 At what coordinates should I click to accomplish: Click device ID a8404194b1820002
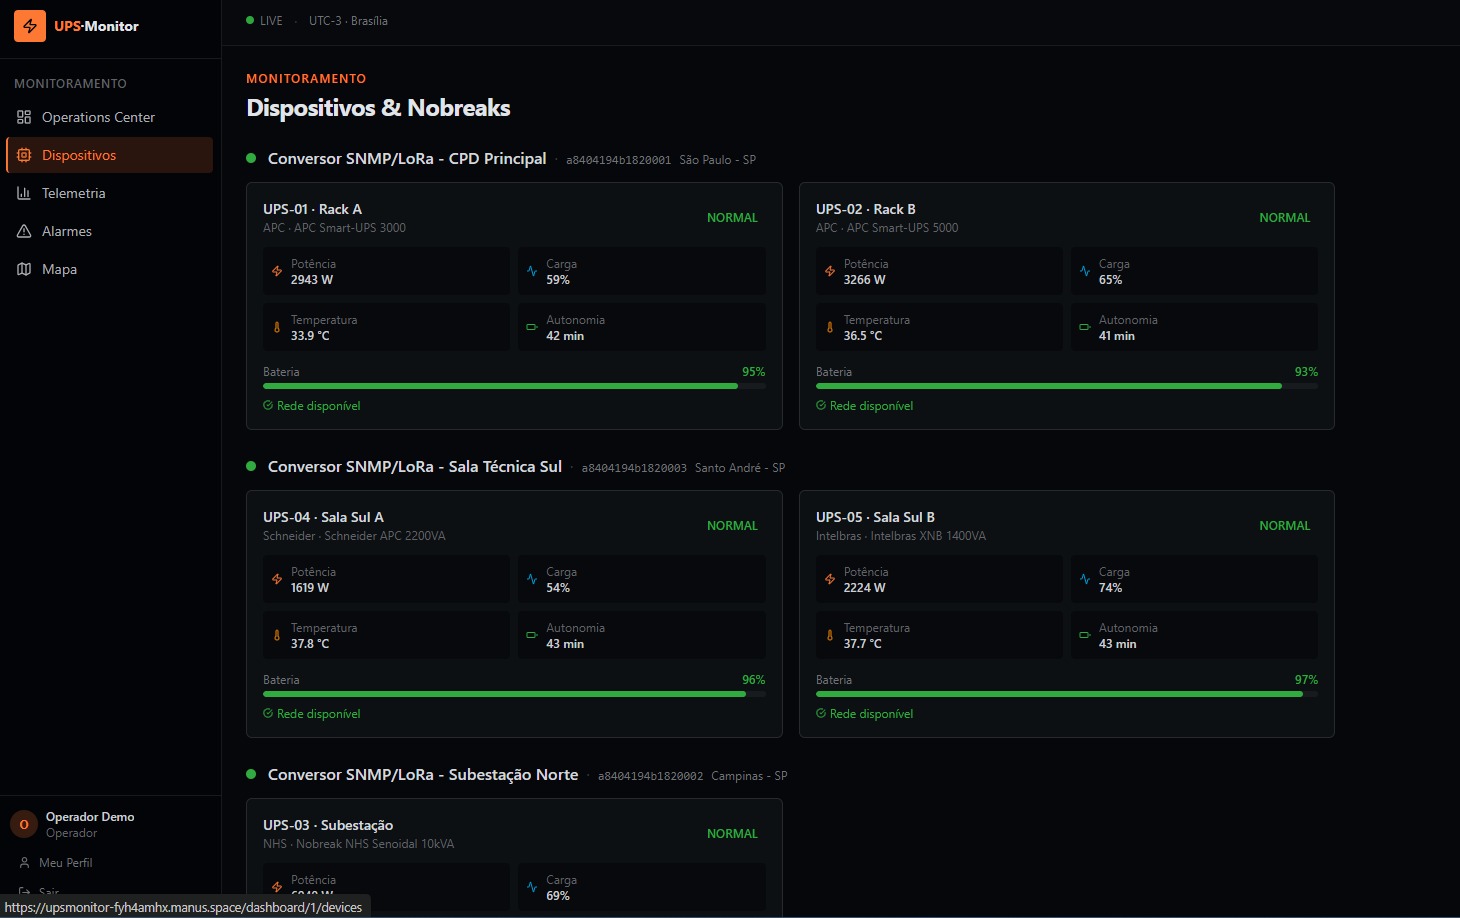650,776
